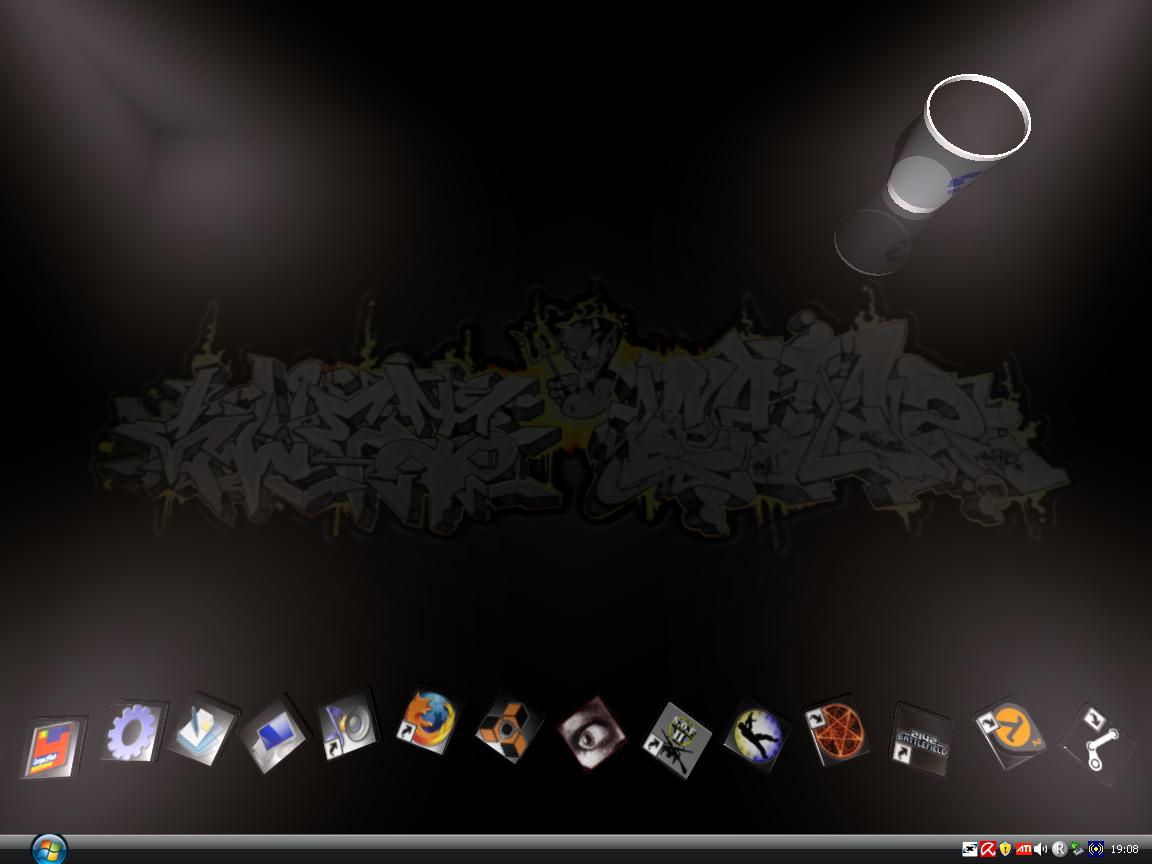Viewport: 1152px width, 864px height.
Task: Launch the Firefox browser shortcut
Action: (x=429, y=721)
